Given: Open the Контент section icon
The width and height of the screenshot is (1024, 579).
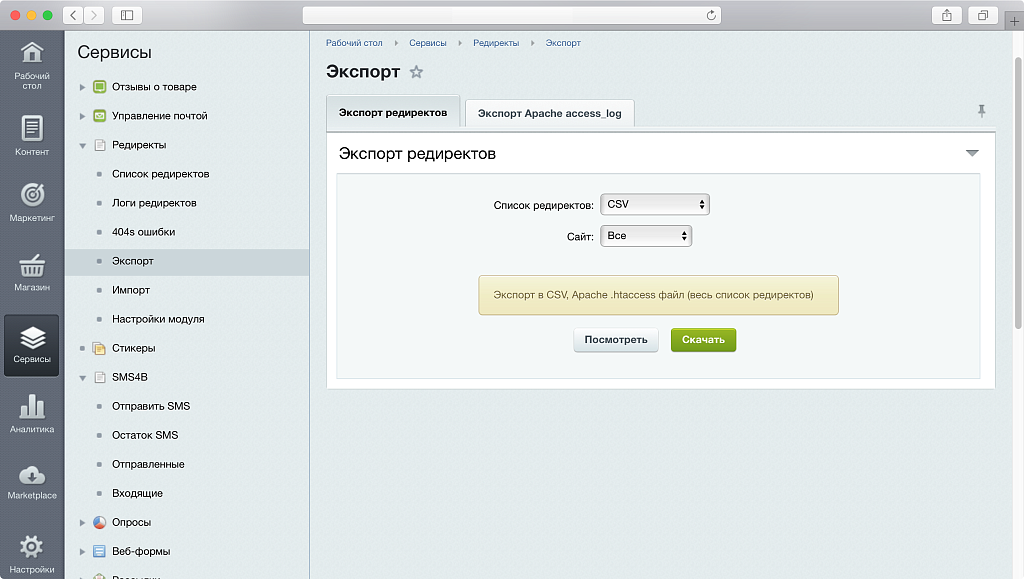Looking at the screenshot, I should click(32, 136).
